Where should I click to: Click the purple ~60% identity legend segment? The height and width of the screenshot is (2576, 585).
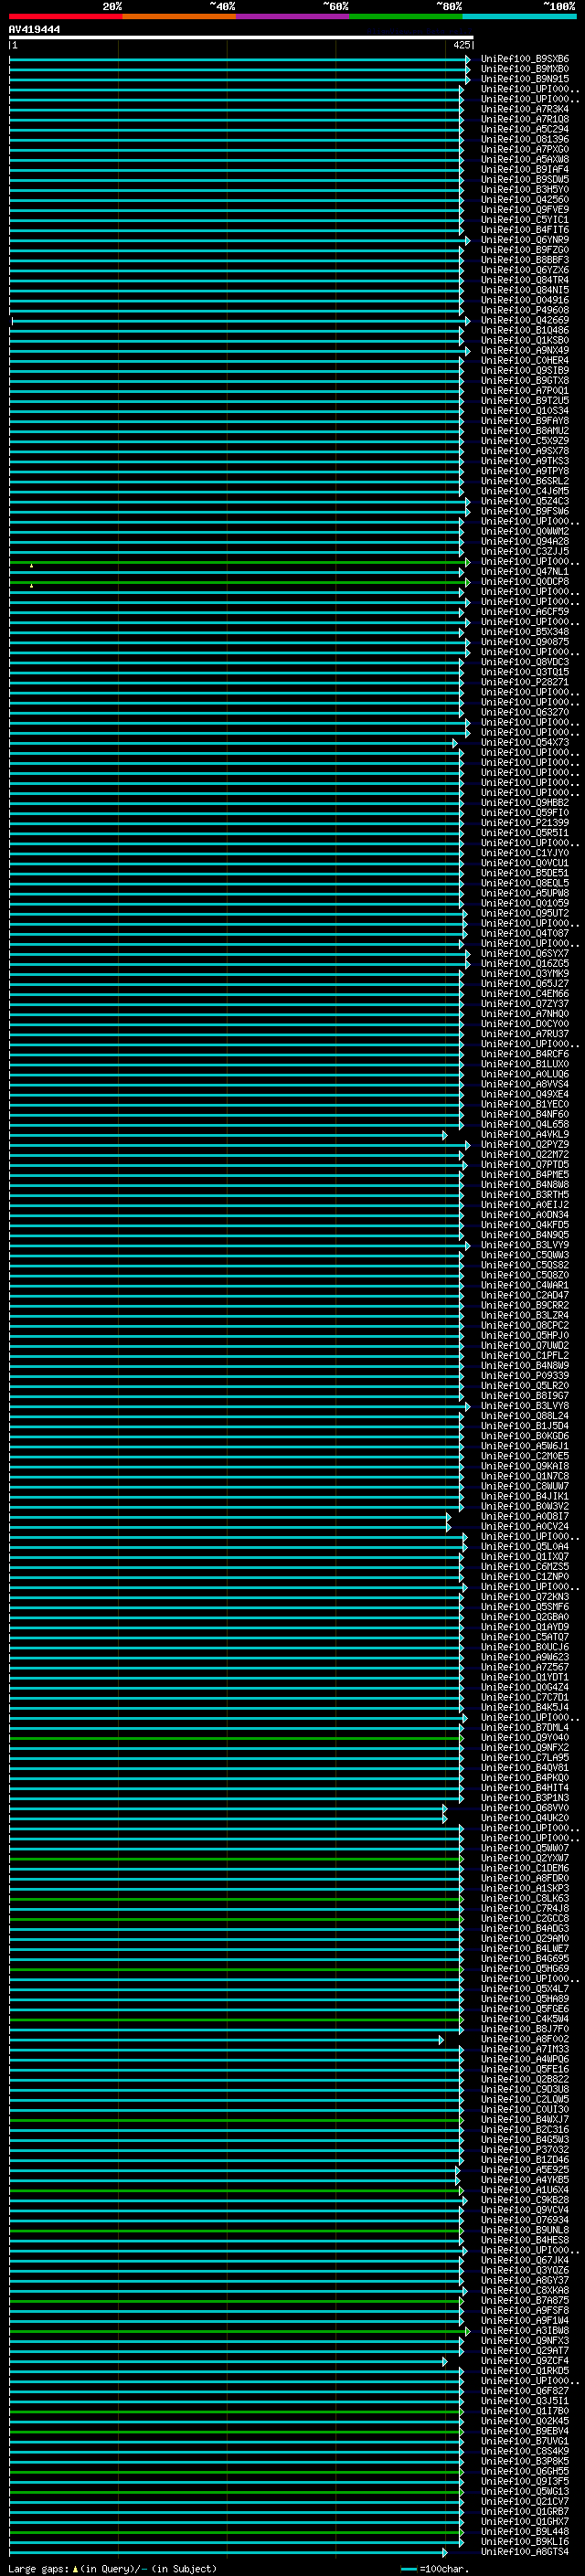pos(293,17)
